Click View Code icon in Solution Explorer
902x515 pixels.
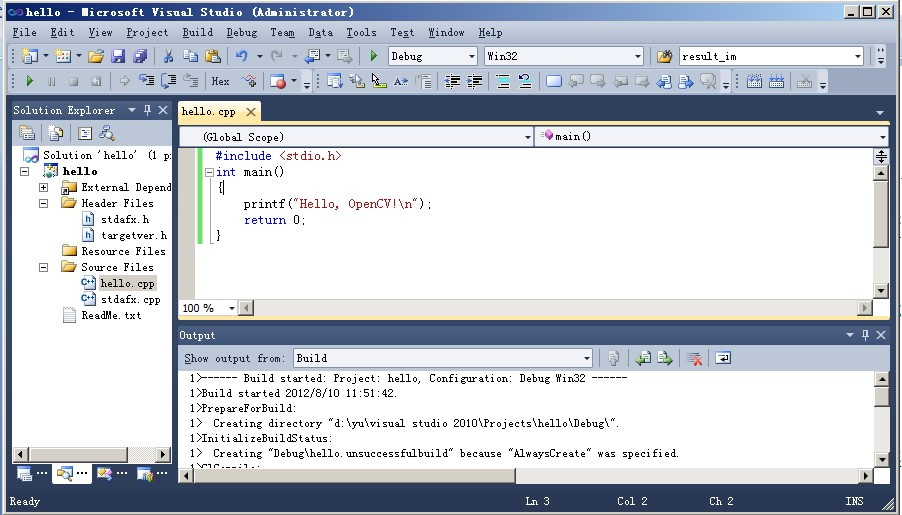pyautogui.click(x=85, y=133)
